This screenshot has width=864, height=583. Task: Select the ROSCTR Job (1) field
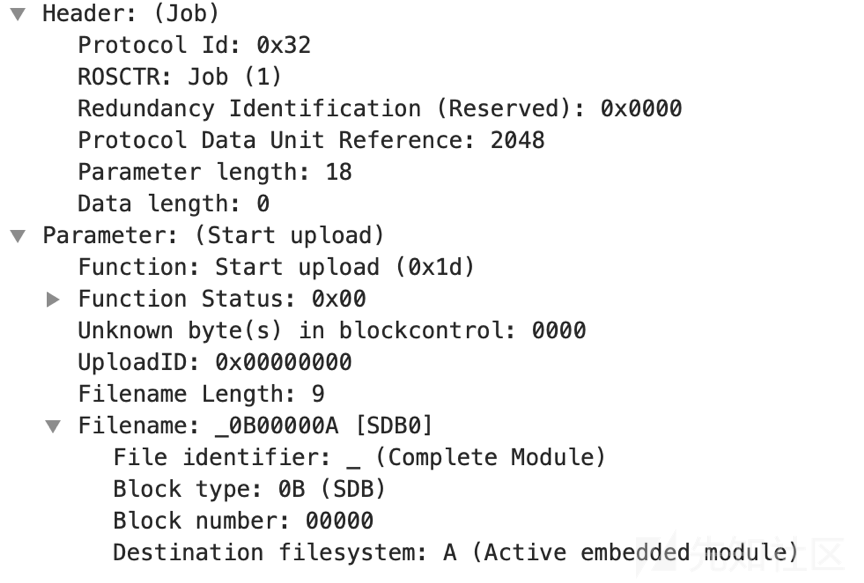tap(180, 77)
